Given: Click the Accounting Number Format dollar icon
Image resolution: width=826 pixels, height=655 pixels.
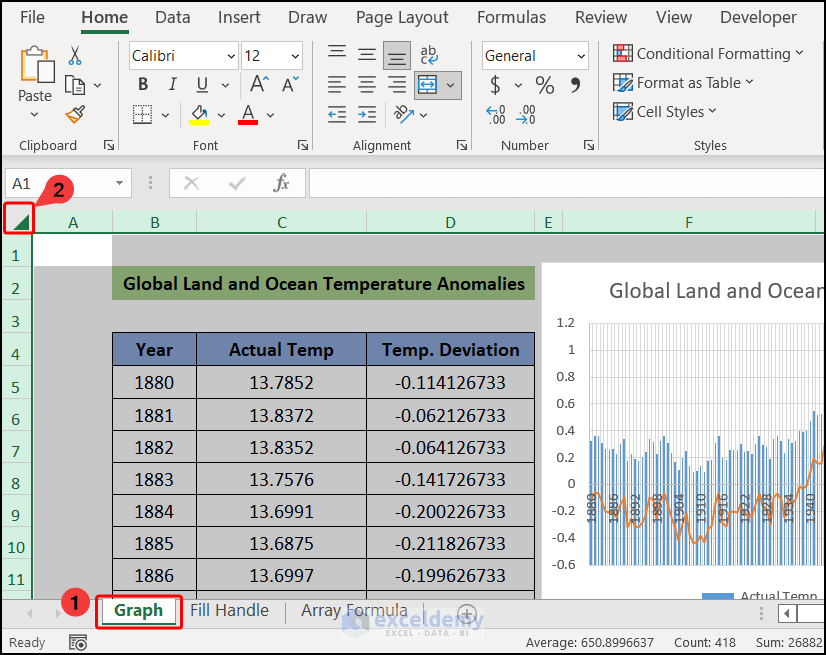Looking at the screenshot, I should pyautogui.click(x=495, y=85).
